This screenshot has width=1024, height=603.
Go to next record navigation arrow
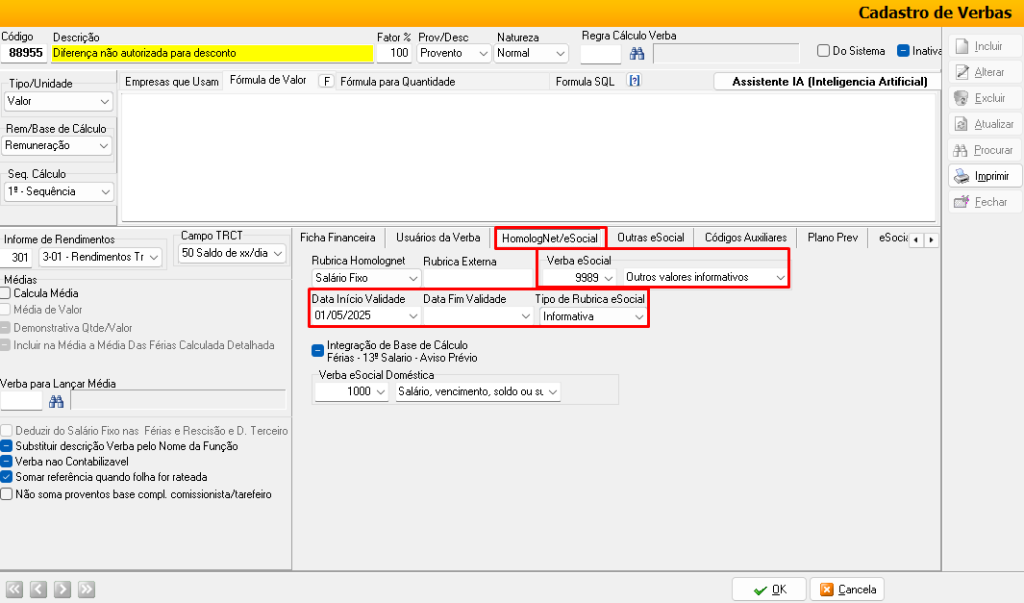(x=62, y=589)
